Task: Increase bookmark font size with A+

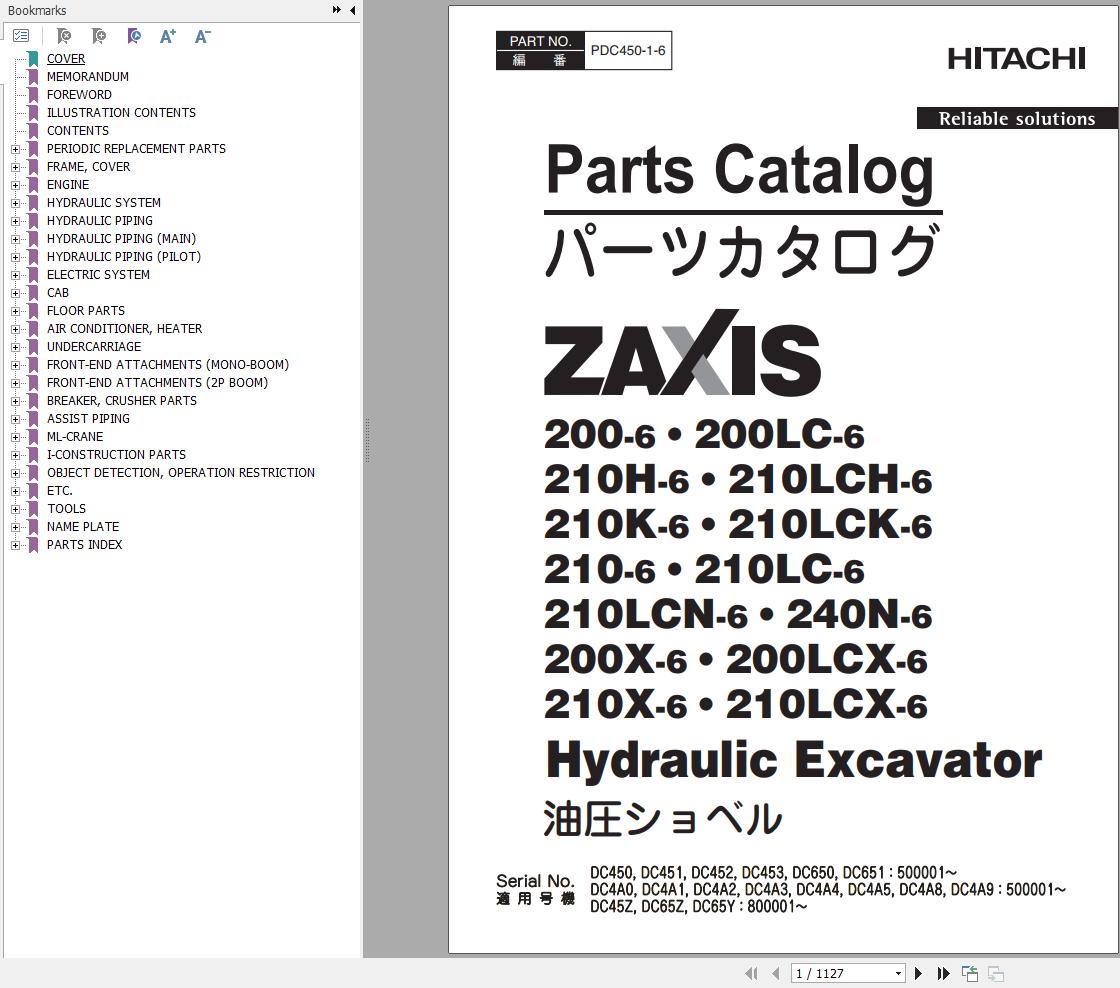Action: point(168,36)
